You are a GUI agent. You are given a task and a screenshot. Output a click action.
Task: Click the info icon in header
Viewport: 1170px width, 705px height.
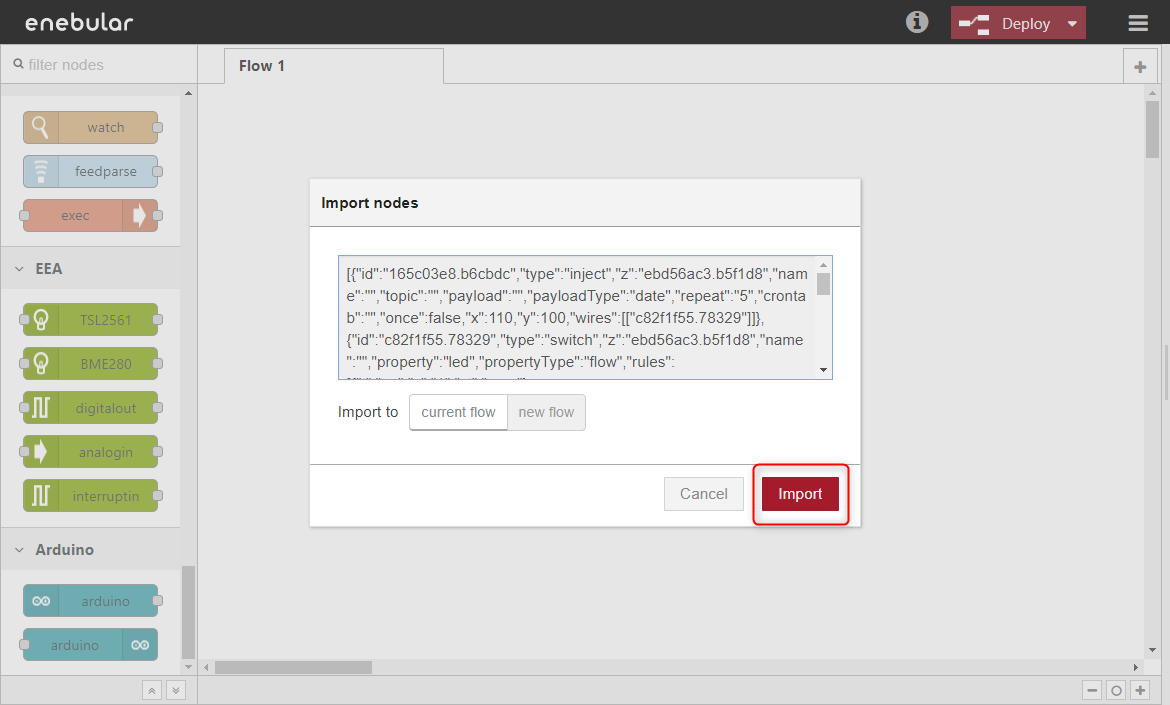(x=916, y=22)
